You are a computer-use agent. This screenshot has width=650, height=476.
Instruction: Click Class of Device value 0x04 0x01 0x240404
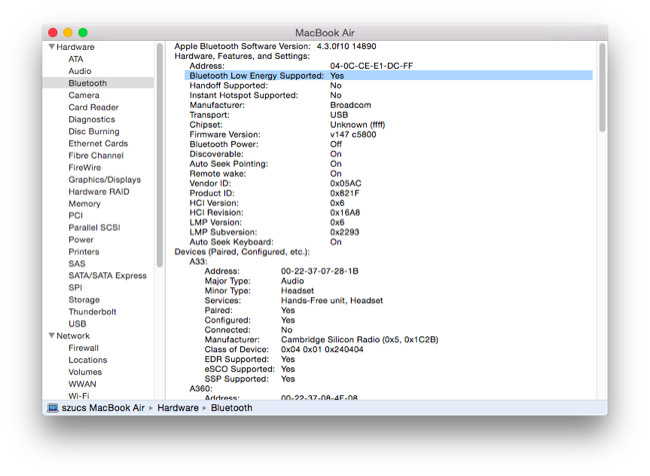point(322,349)
